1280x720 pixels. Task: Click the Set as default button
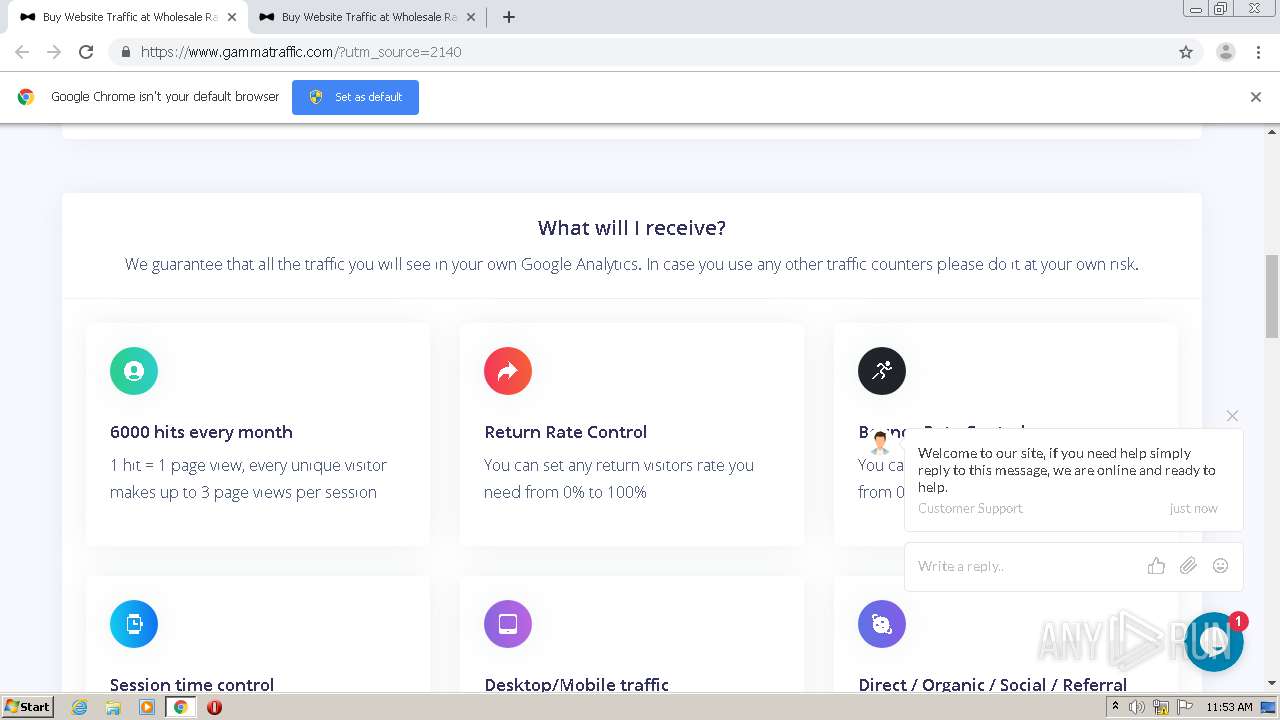355,97
